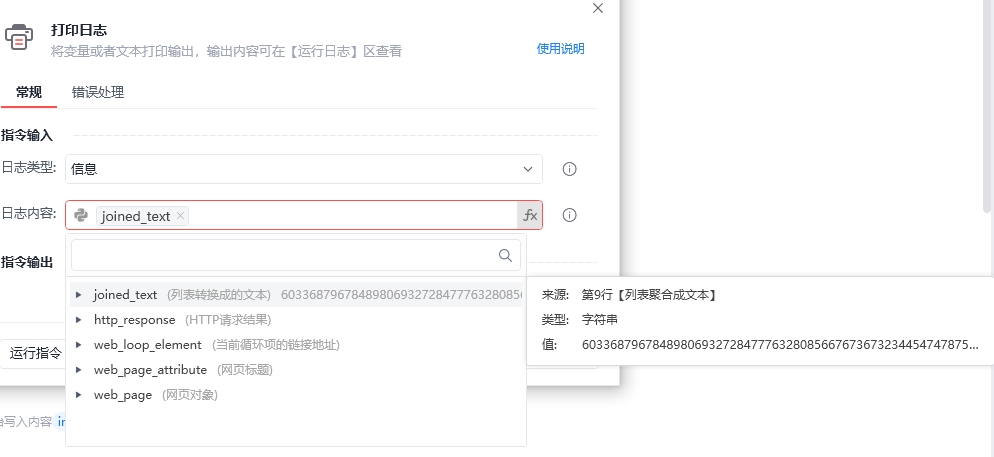Remove the joined_text tag with its x

(181, 216)
